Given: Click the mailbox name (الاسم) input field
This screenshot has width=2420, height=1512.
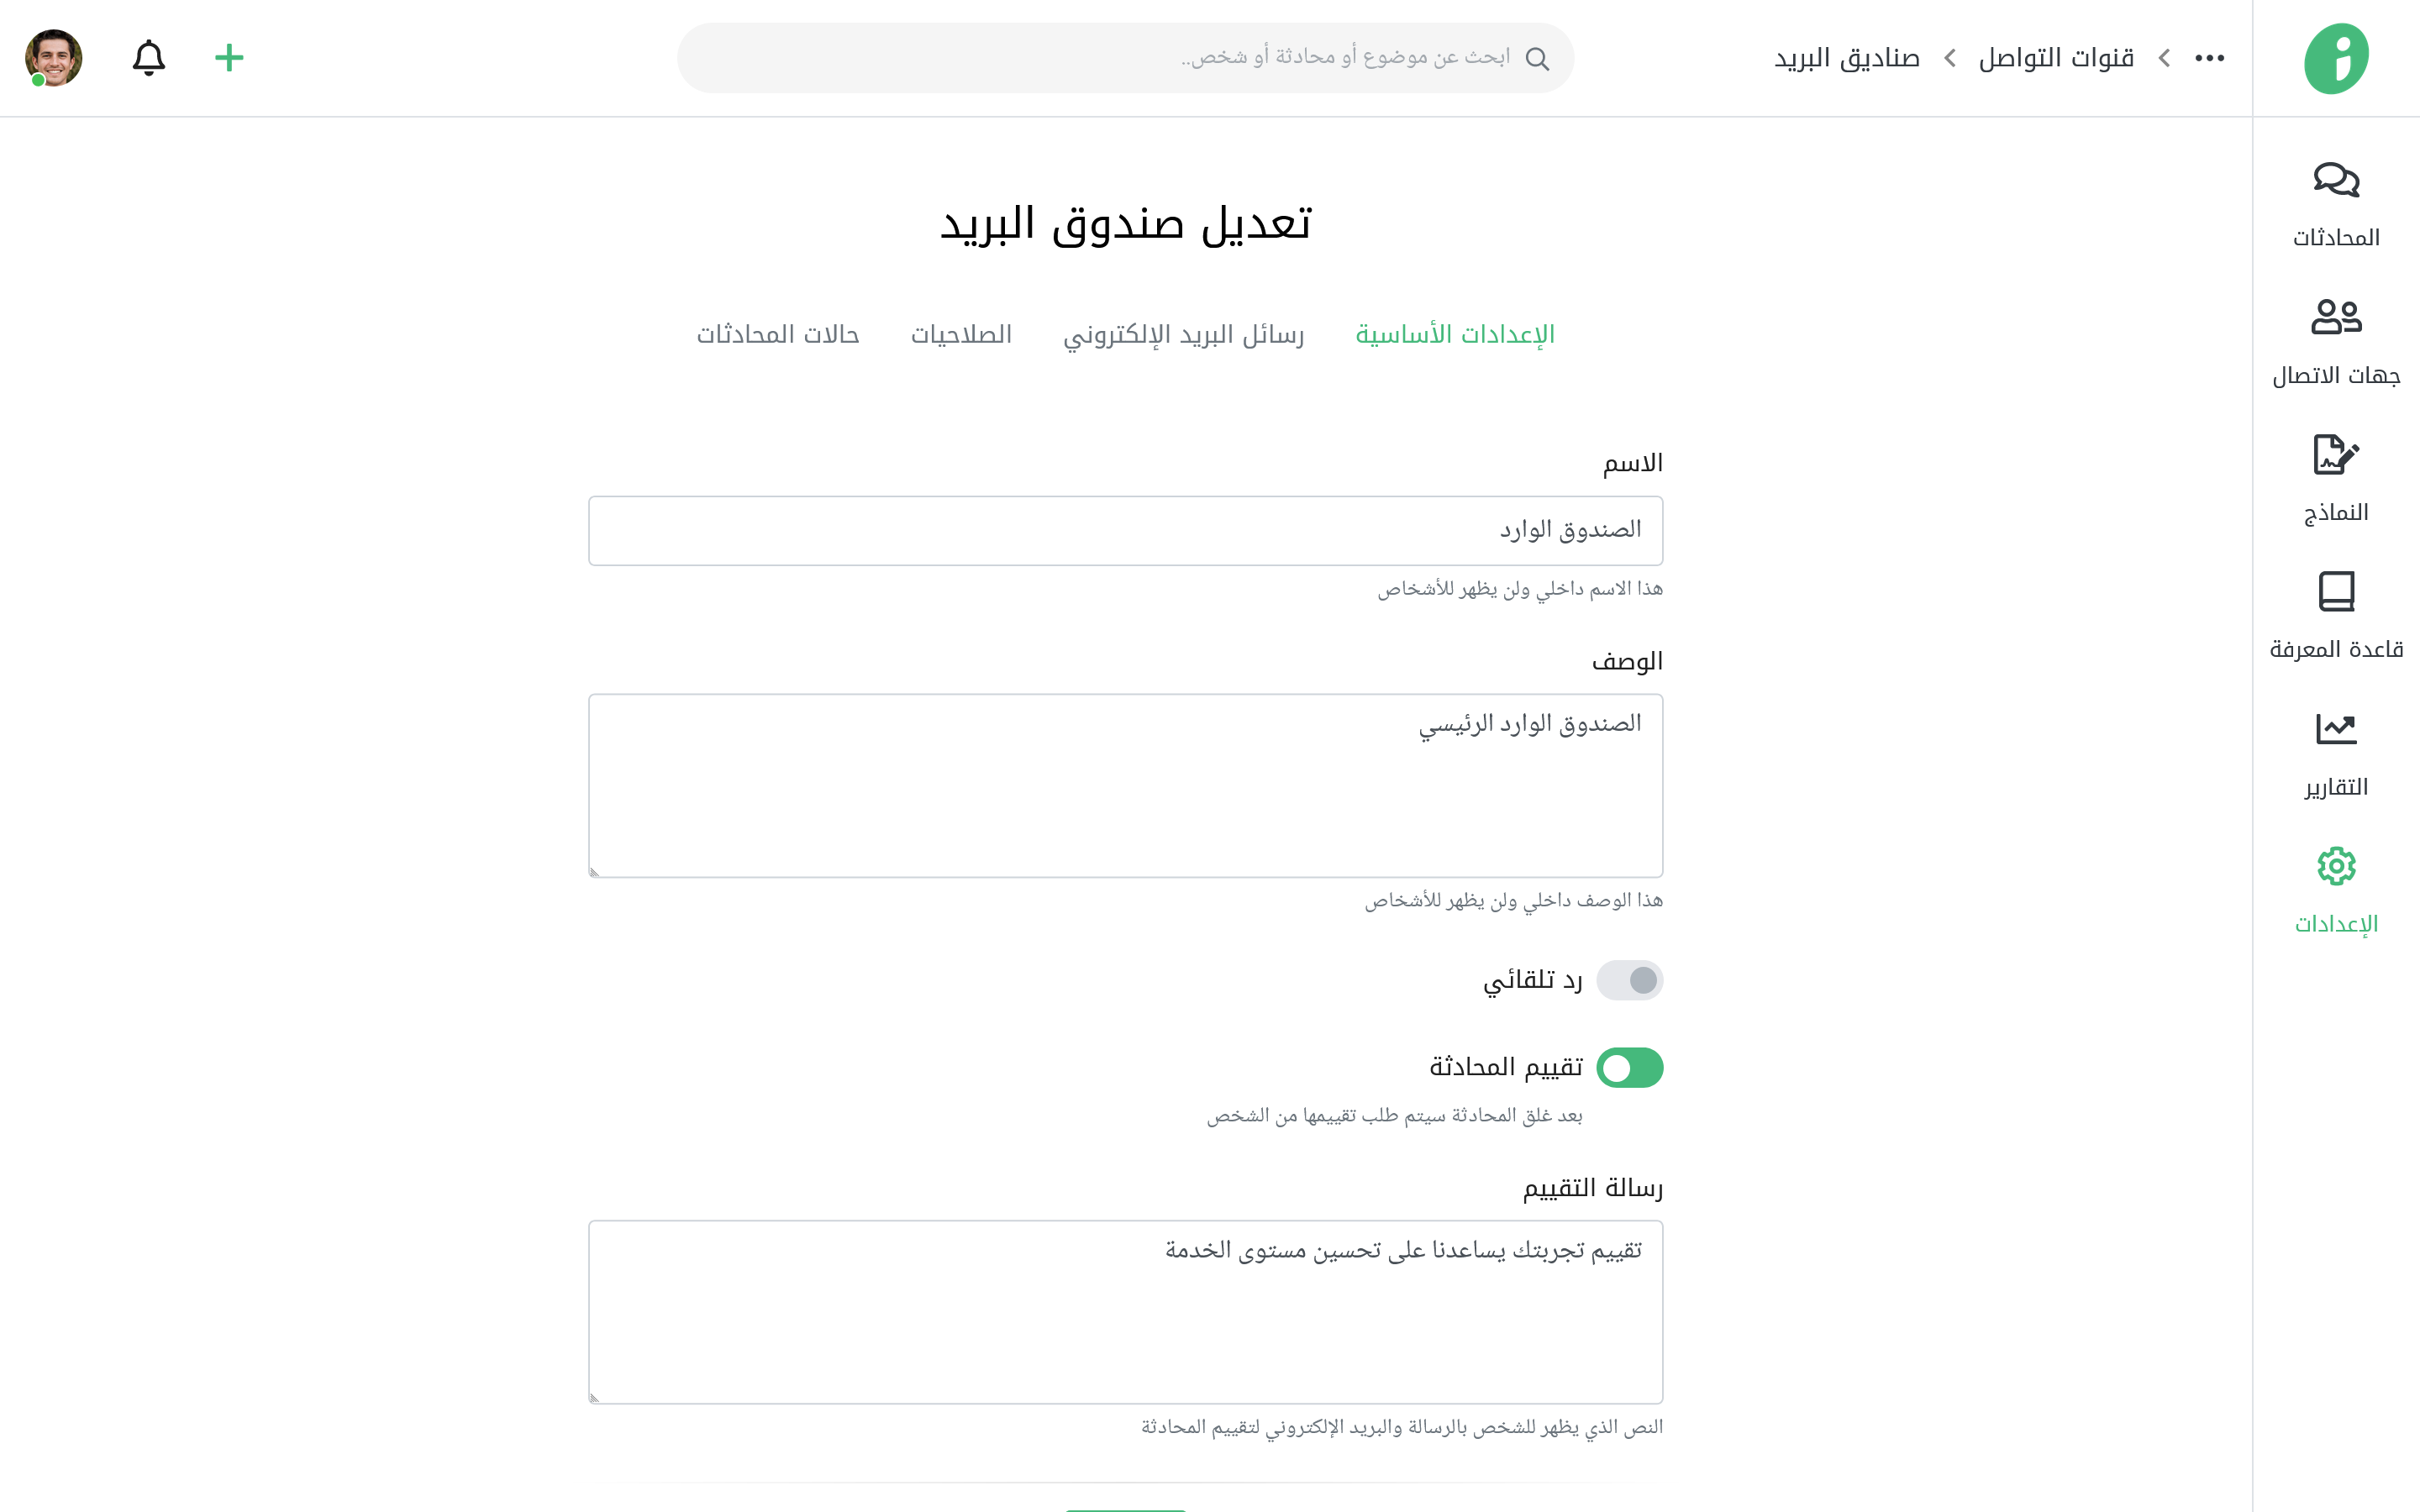Looking at the screenshot, I should click(1125, 530).
